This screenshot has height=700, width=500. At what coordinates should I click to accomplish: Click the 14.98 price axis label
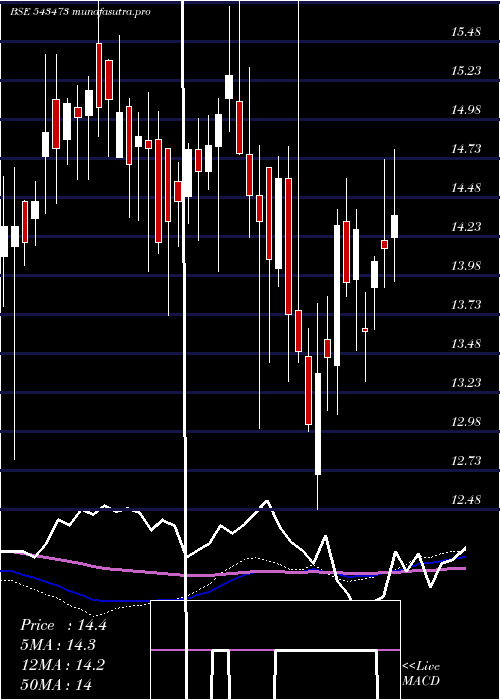click(466, 110)
